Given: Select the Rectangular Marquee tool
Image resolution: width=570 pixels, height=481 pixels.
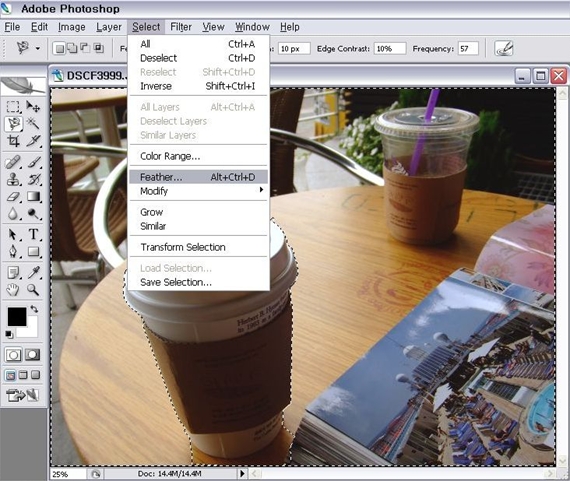Looking at the screenshot, I should pyautogui.click(x=13, y=107).
